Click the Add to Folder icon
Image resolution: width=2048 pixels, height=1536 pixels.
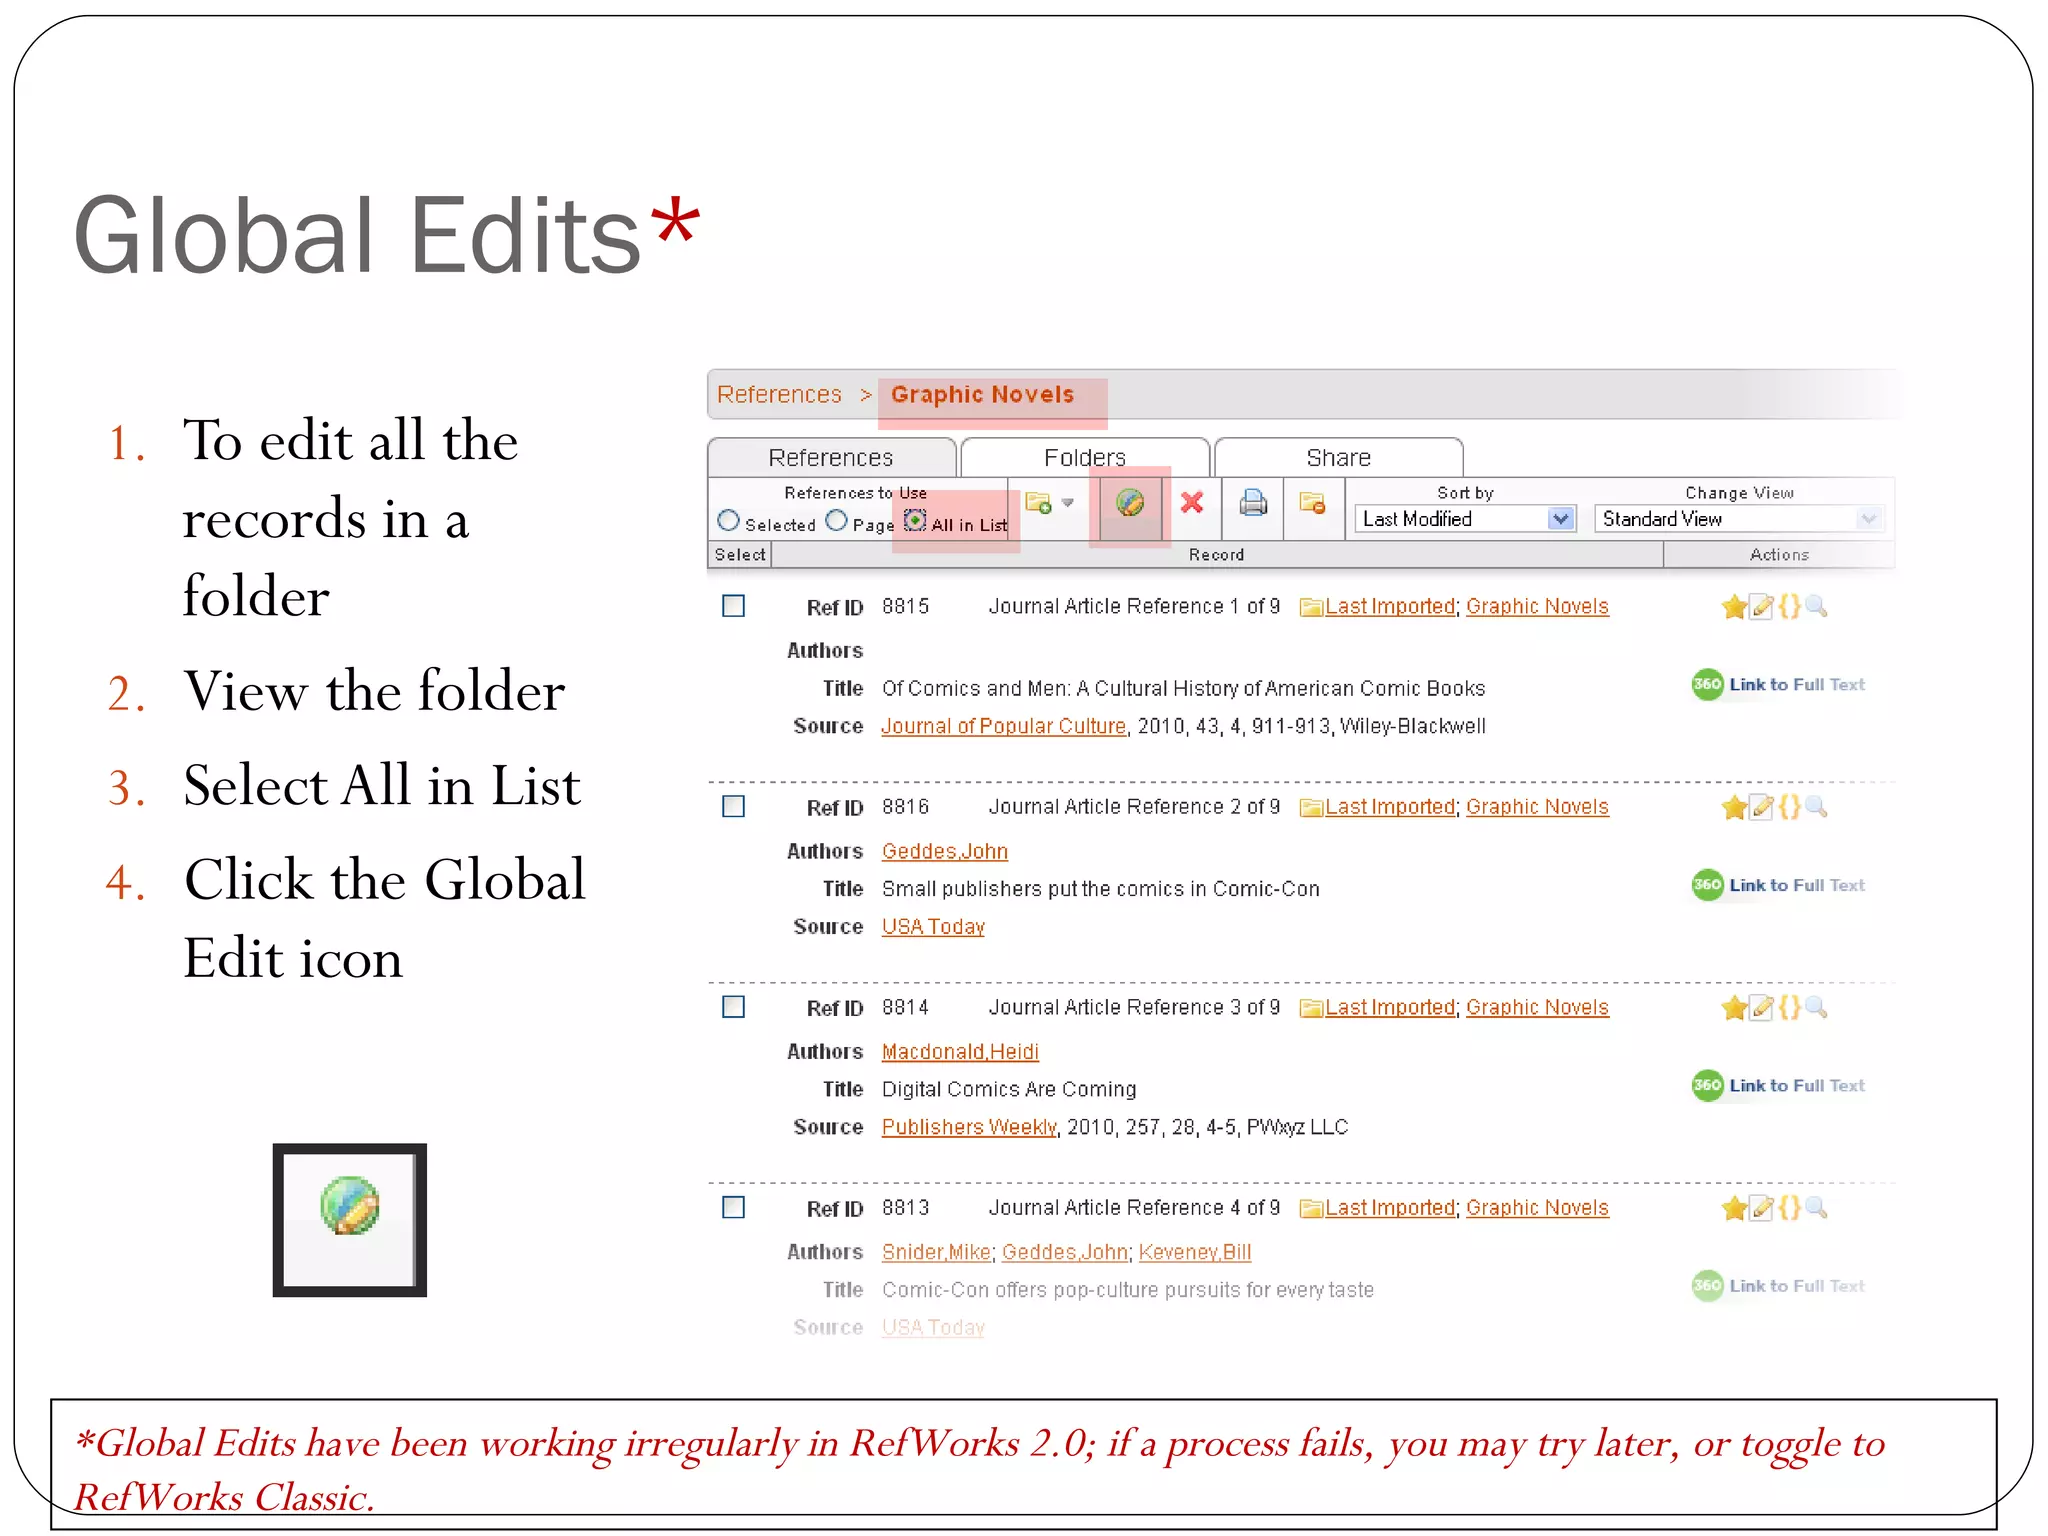(x=1038, y=502)
